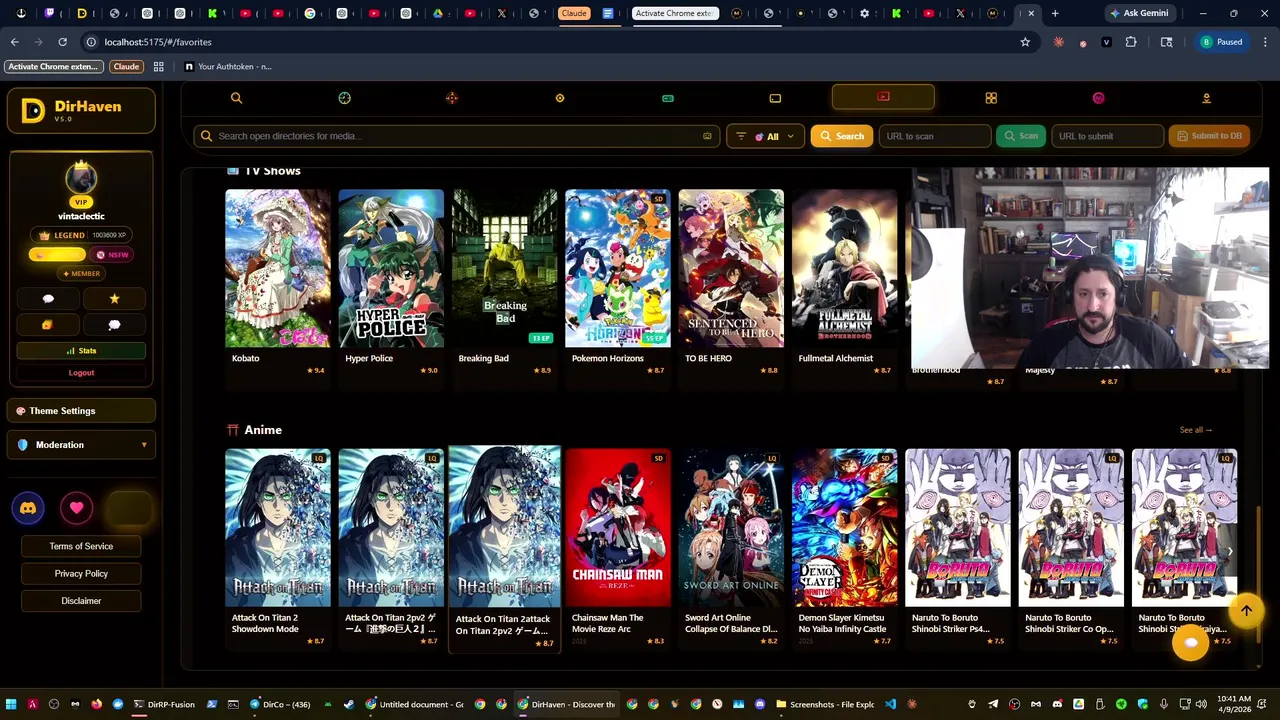Click the pink heart donate icon

click(76, 508)
